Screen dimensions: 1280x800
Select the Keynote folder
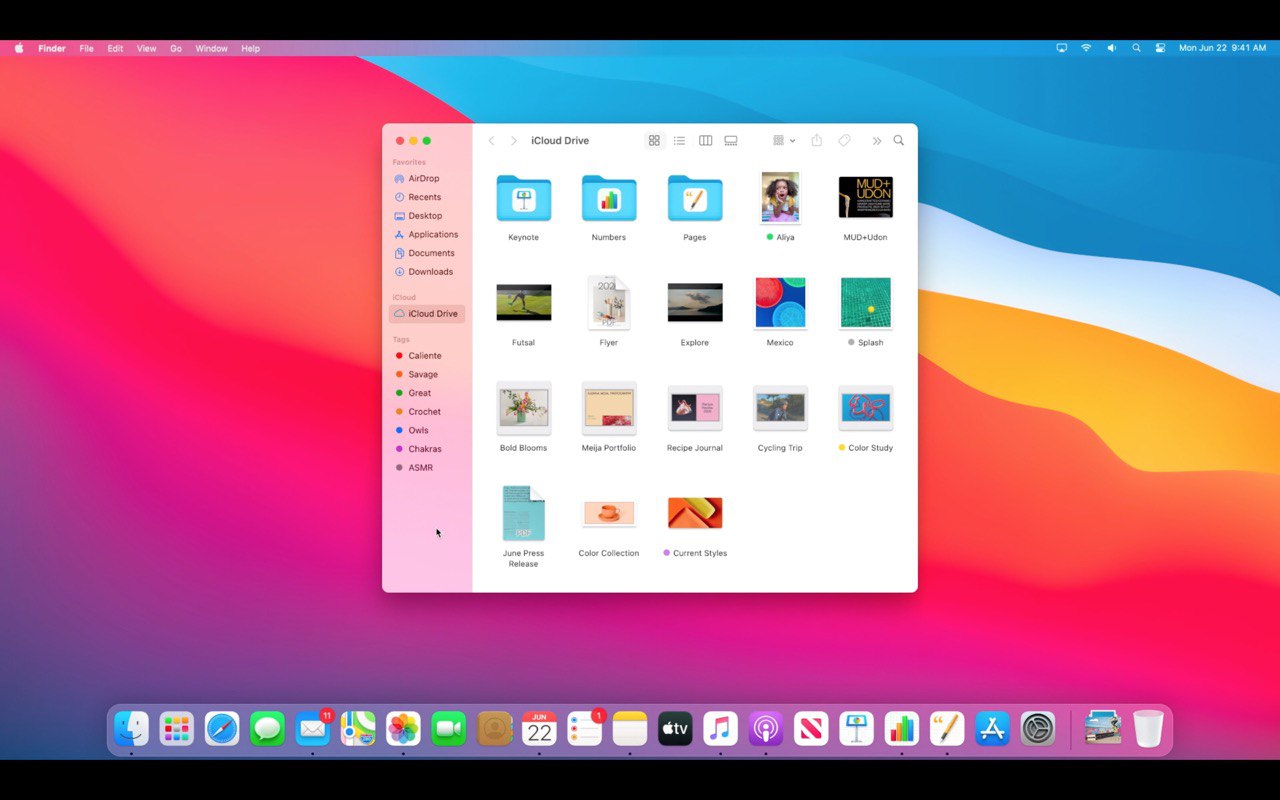[x=523, y=199]
